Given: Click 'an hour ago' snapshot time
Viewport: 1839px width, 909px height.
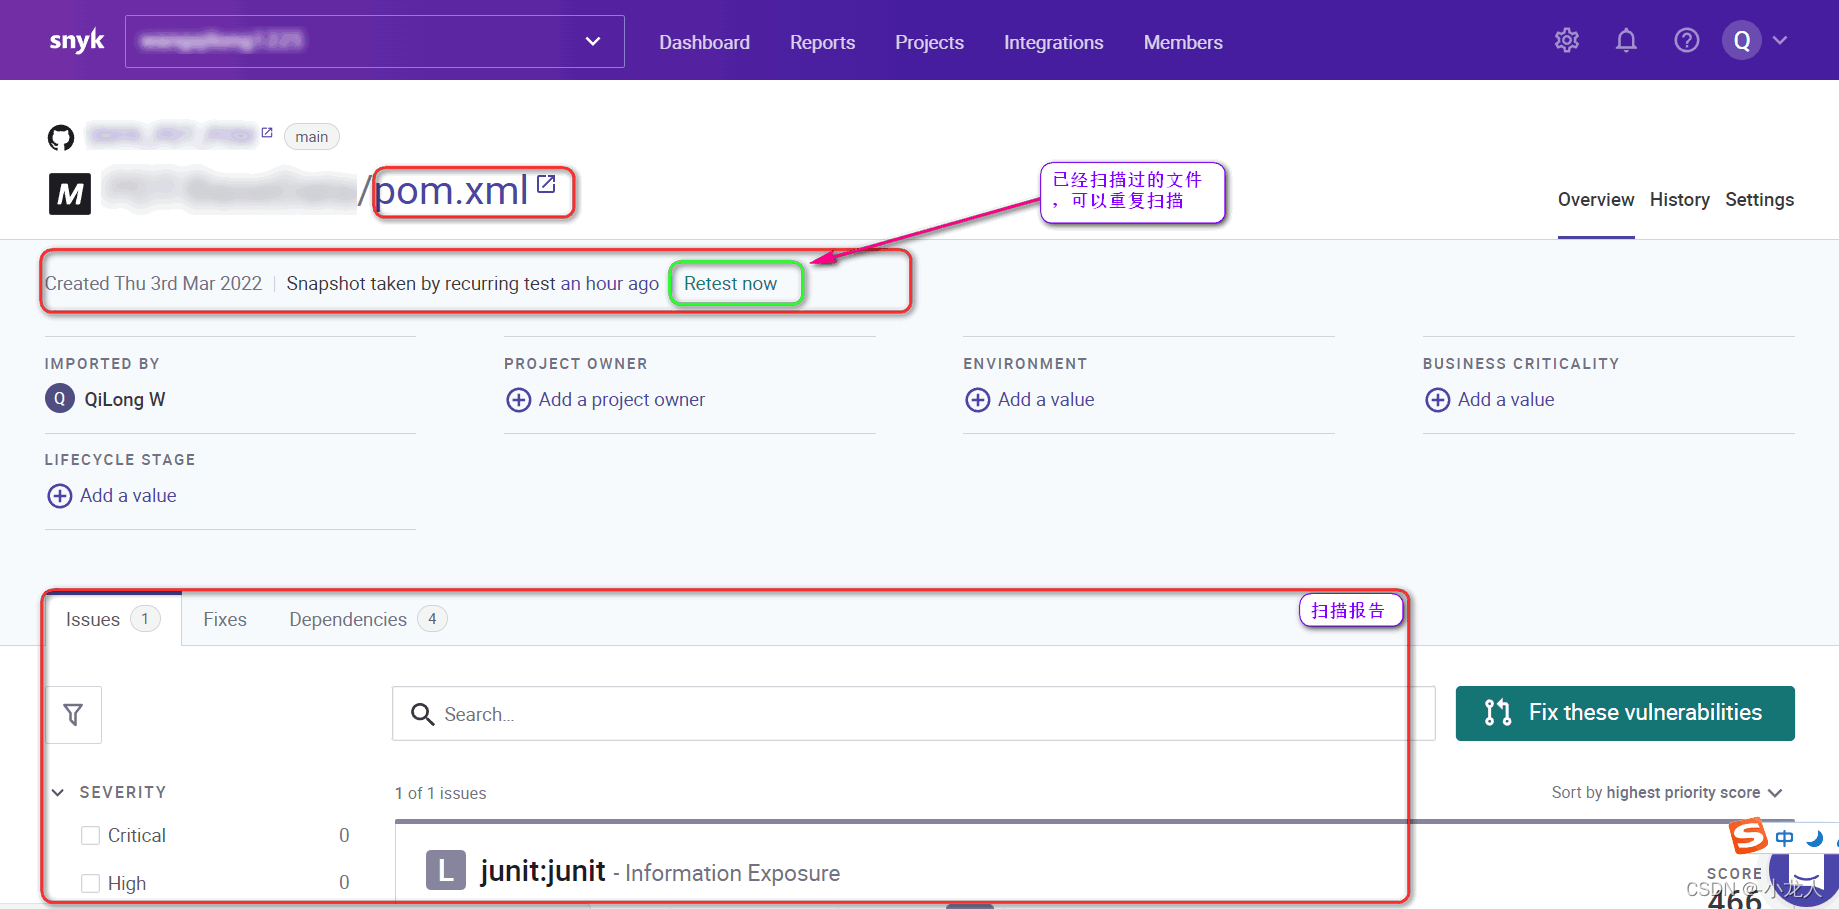Looking at the screenshot, I should 609,284.
